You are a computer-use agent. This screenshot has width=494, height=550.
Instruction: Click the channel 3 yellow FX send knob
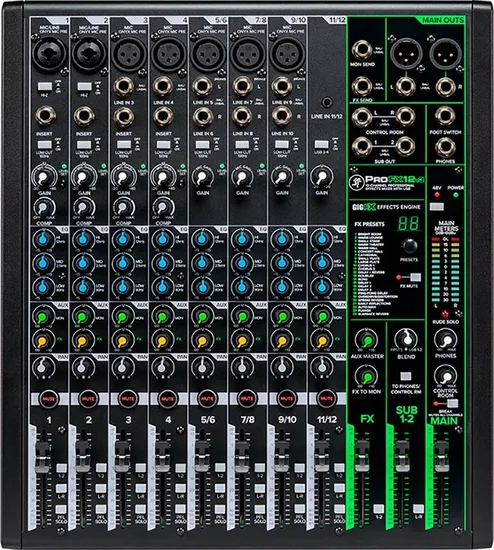tap(122, 341)
